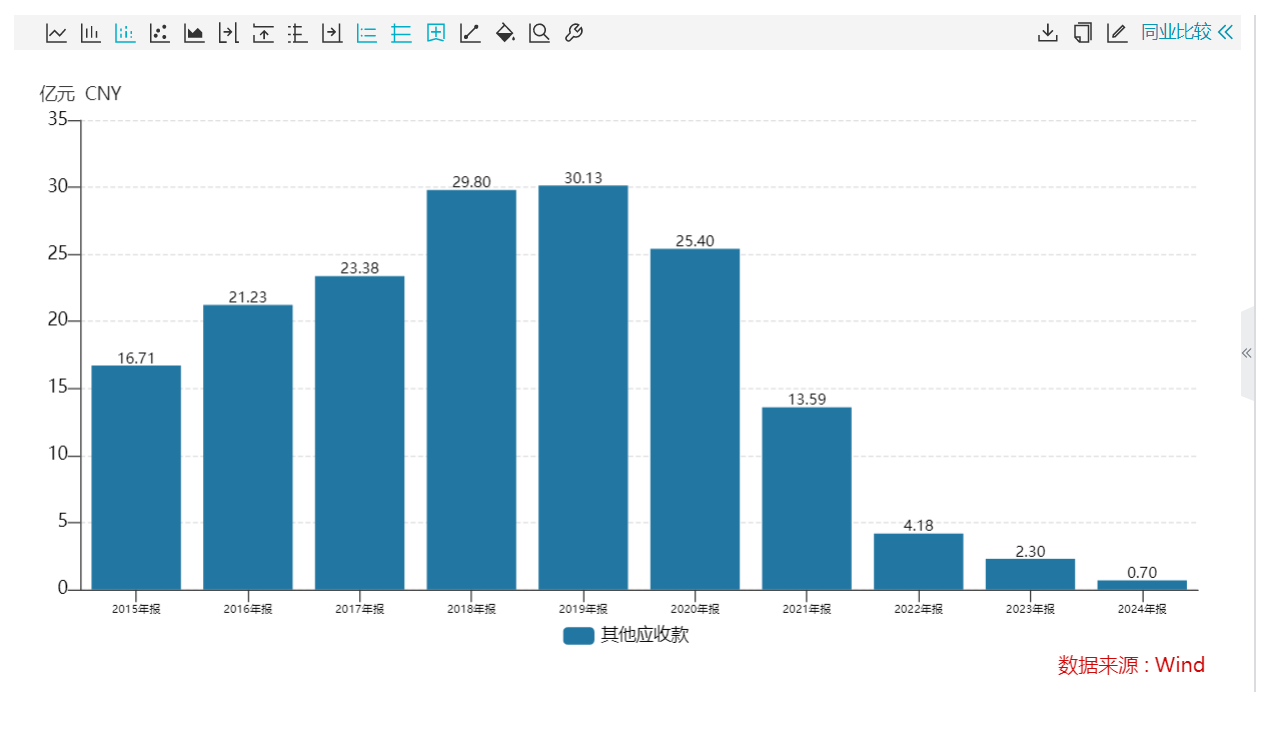Collapse panel with double chevron beside 同业比较
Image resolution: width=1270 pixels, height=736 pixels.
[x=1225, y=32]
